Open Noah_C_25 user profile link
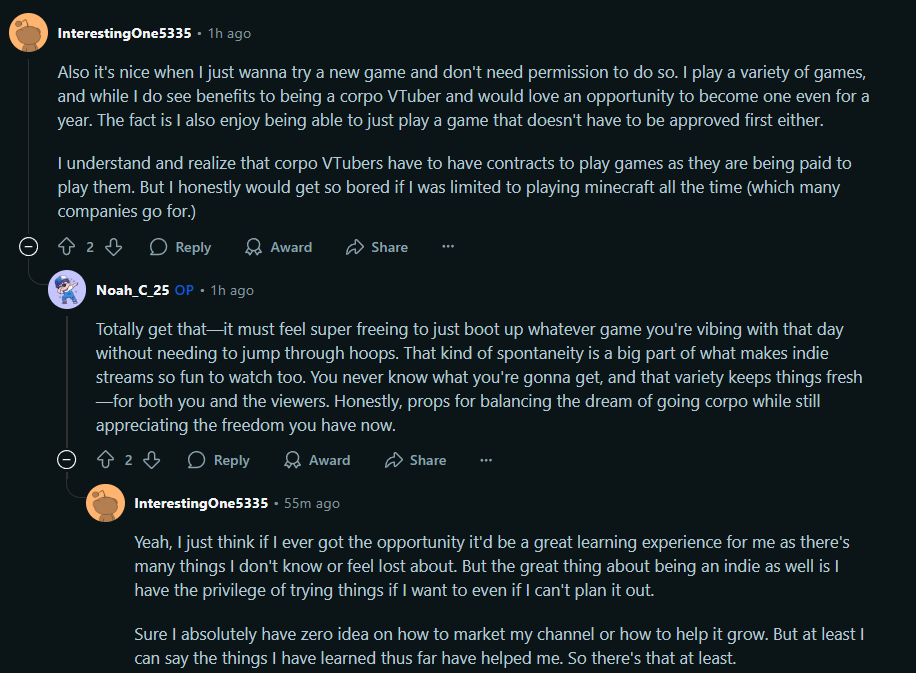The image size is (916, 673). (x=132, y=290)
